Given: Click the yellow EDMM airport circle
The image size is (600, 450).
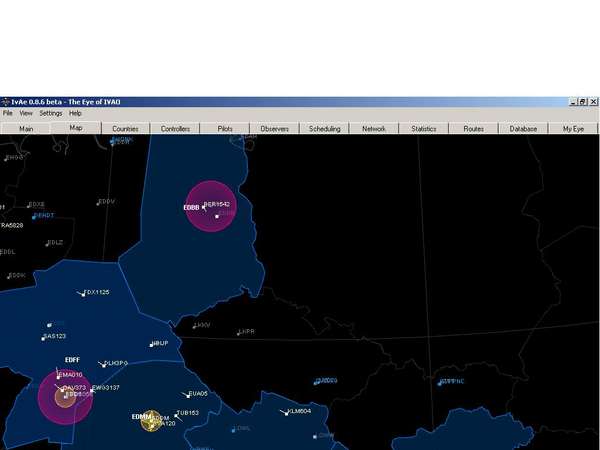Looking at the screenshot, I should (150, 420).
